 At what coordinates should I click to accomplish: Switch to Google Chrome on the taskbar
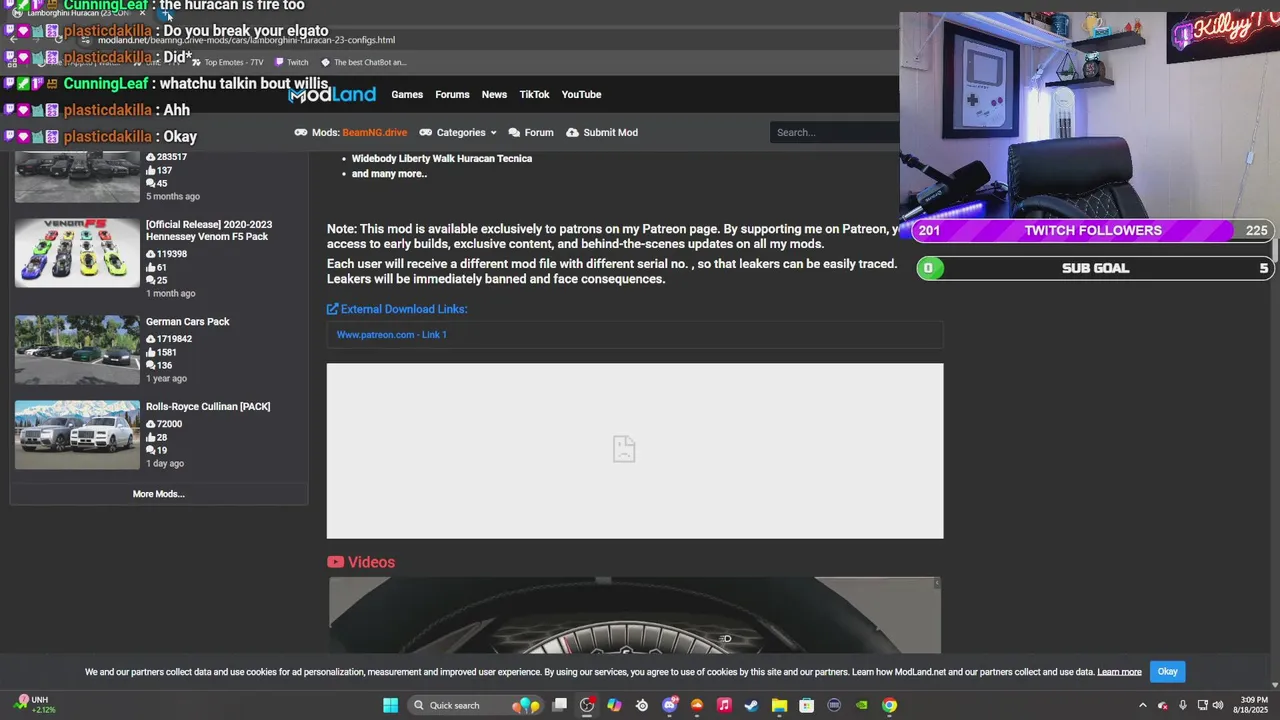(889, 705)
